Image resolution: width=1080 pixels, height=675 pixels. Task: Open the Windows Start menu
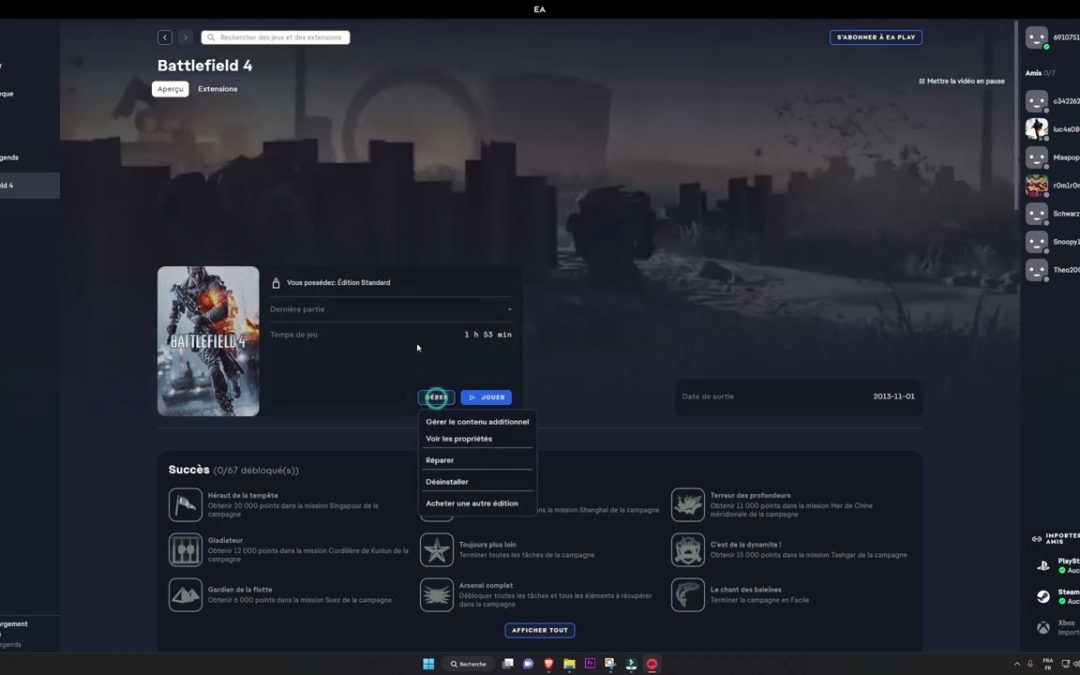tap(428, 664)
